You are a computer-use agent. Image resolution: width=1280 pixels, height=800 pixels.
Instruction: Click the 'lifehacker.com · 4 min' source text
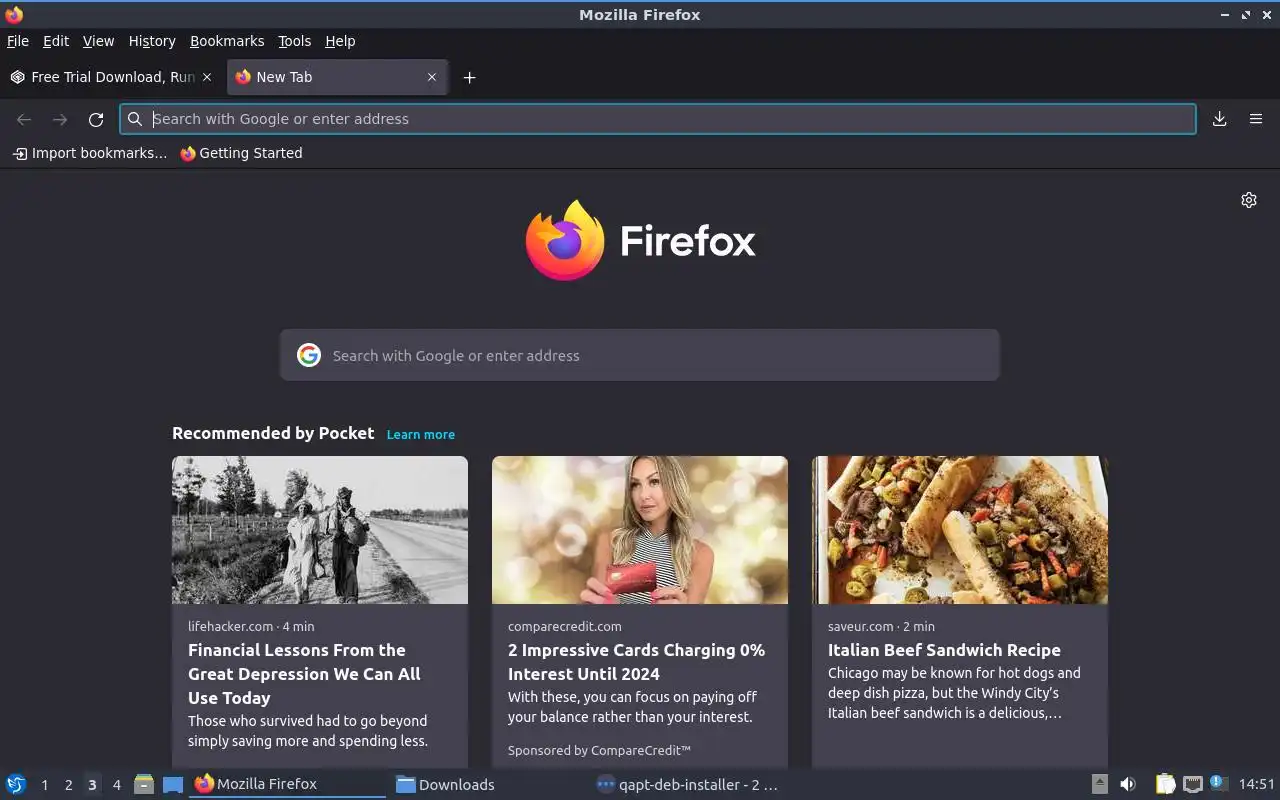[251, 626]
